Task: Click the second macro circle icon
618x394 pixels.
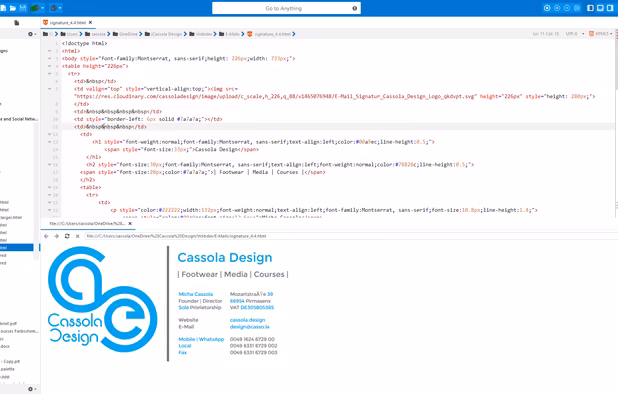Action: tap(557, 8)
